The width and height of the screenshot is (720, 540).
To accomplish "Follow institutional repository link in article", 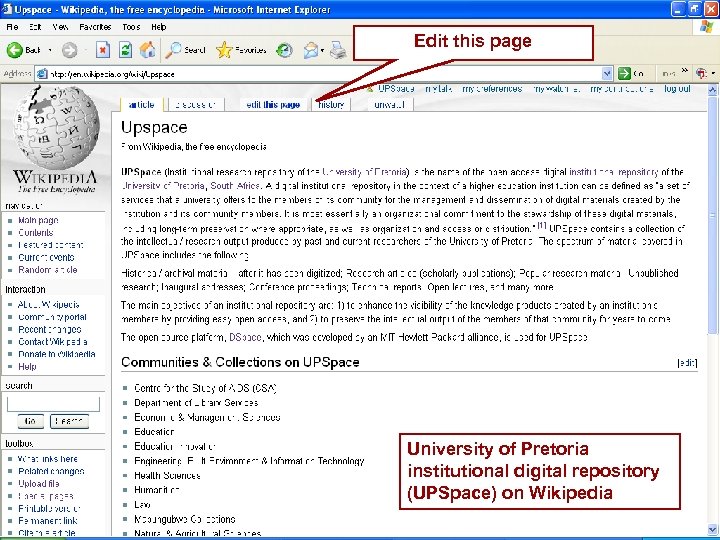I will pyautogui.click(x=613, y=172).
